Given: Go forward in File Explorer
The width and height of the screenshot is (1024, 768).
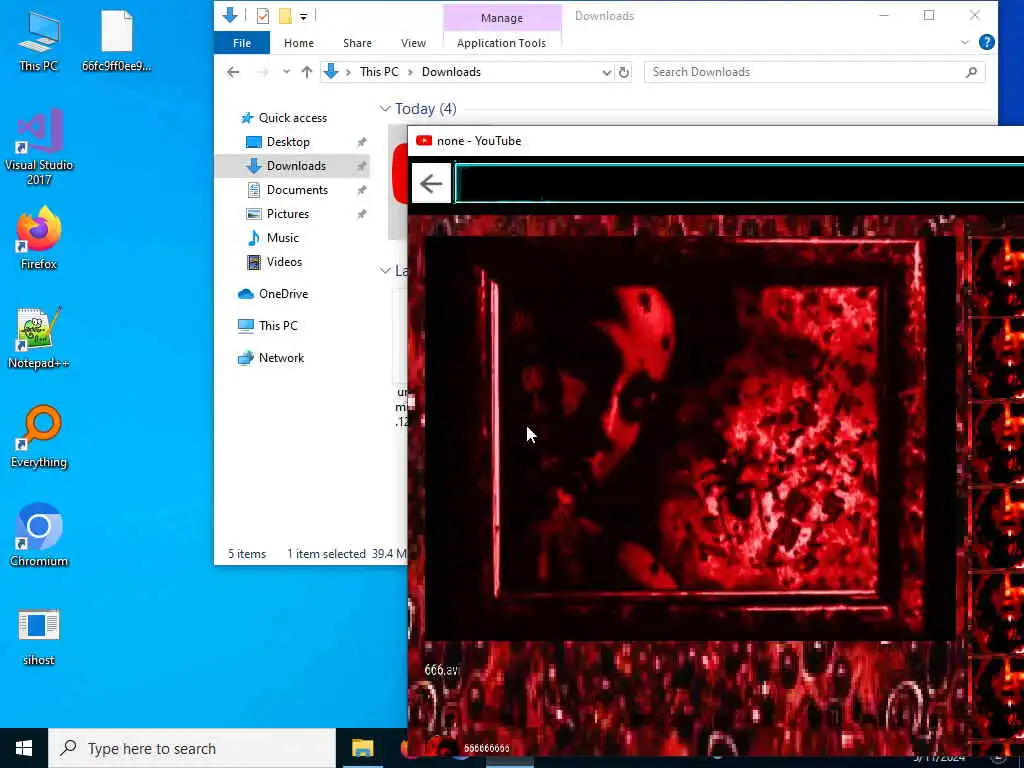Looking at the screenshot, I should [262, 72].
